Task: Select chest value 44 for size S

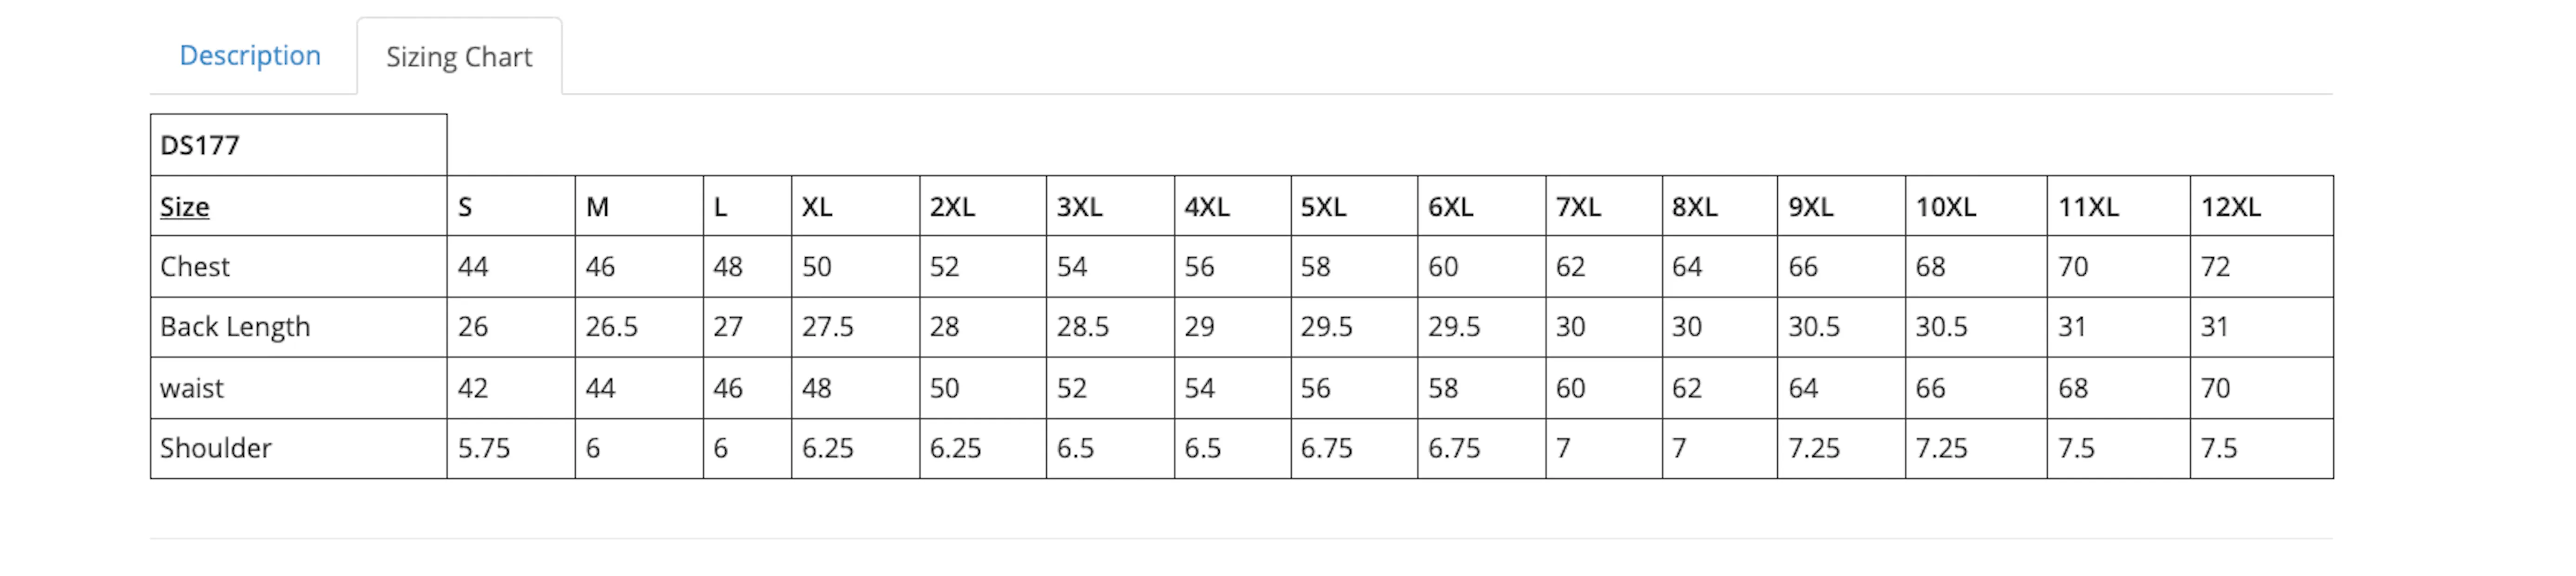Action: tap(473, 267)
